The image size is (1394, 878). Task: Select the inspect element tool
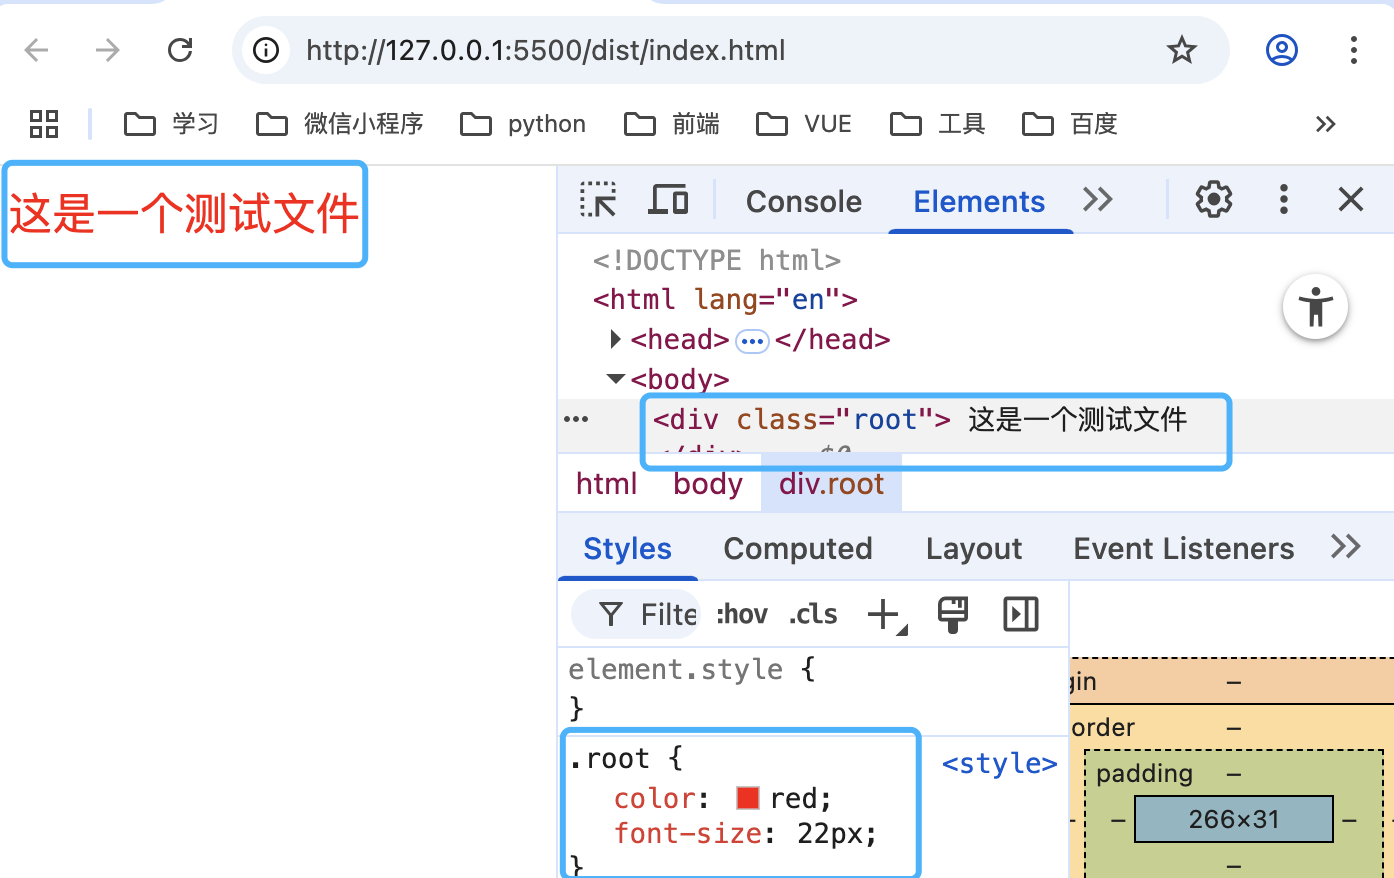[x=597, y=199]
